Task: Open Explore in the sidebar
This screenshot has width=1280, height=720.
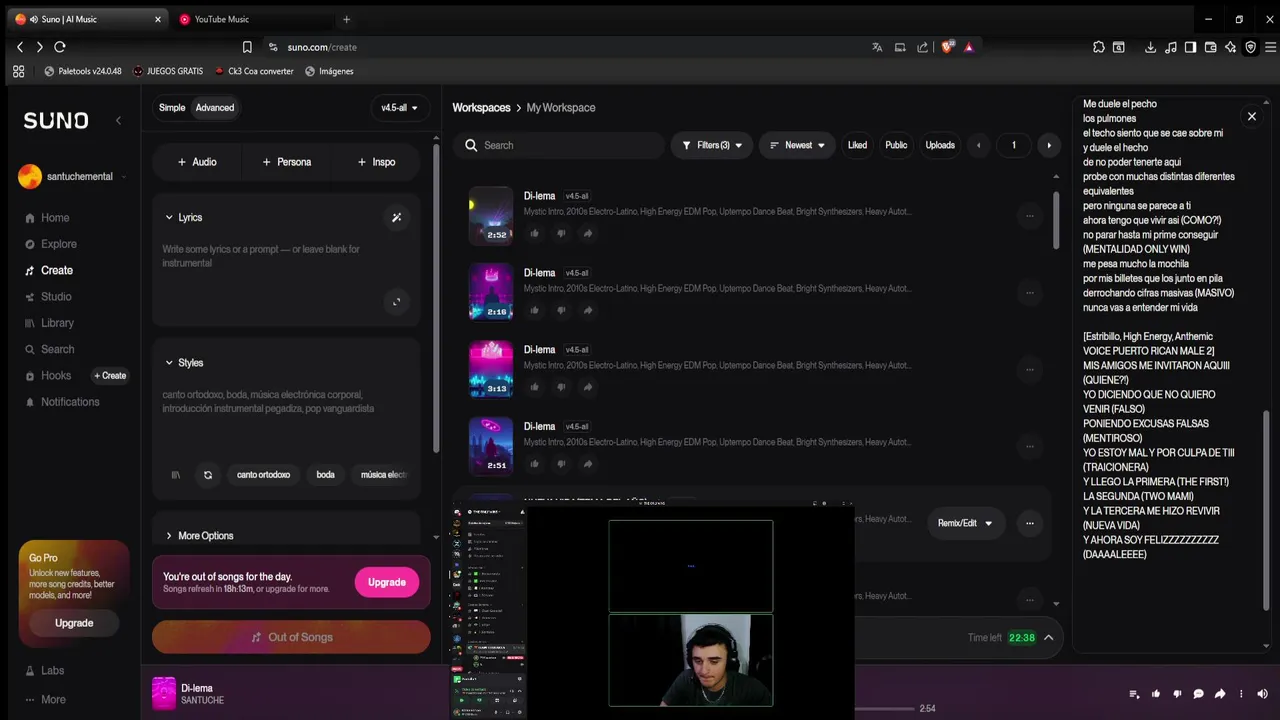Action: tap(58, 244)
